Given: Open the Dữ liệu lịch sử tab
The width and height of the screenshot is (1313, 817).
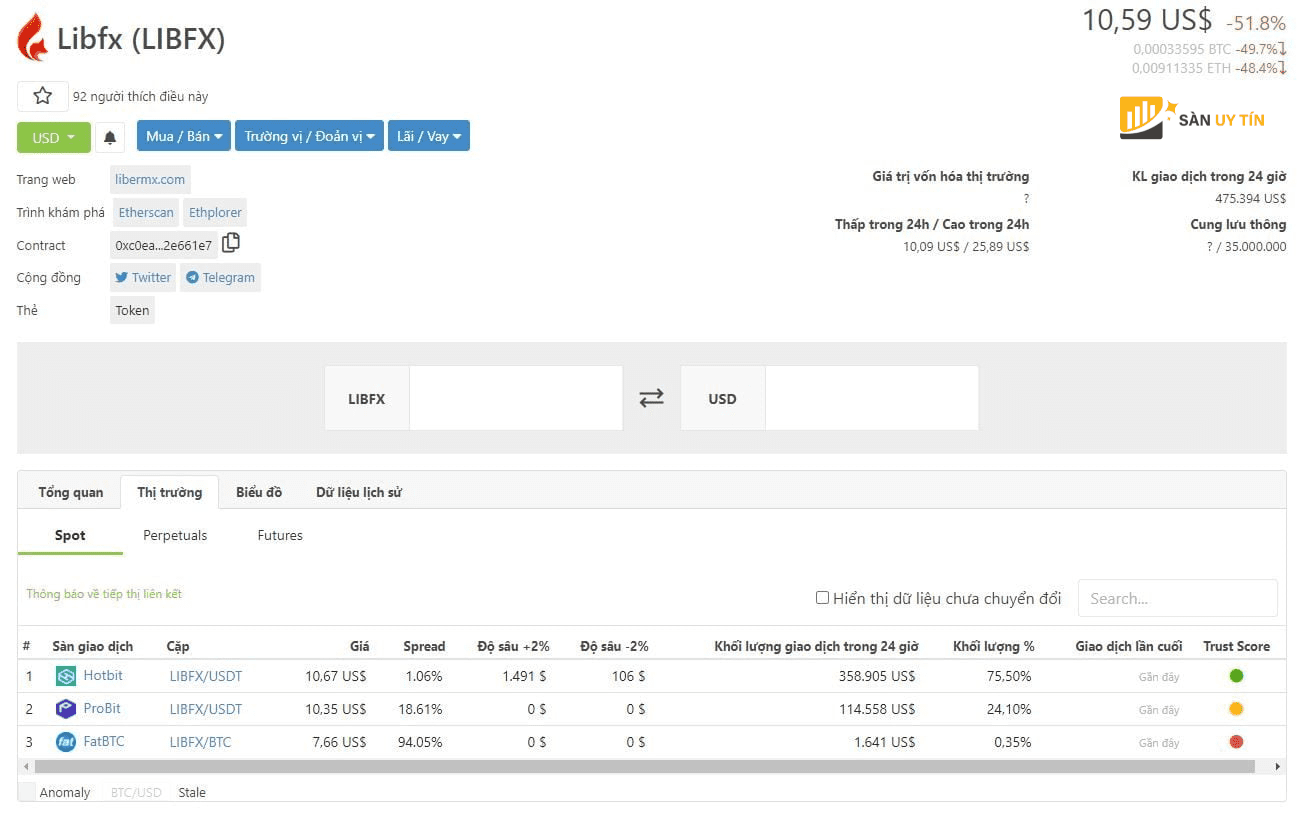Looking at the screenshot, I should tap(359, 492).
